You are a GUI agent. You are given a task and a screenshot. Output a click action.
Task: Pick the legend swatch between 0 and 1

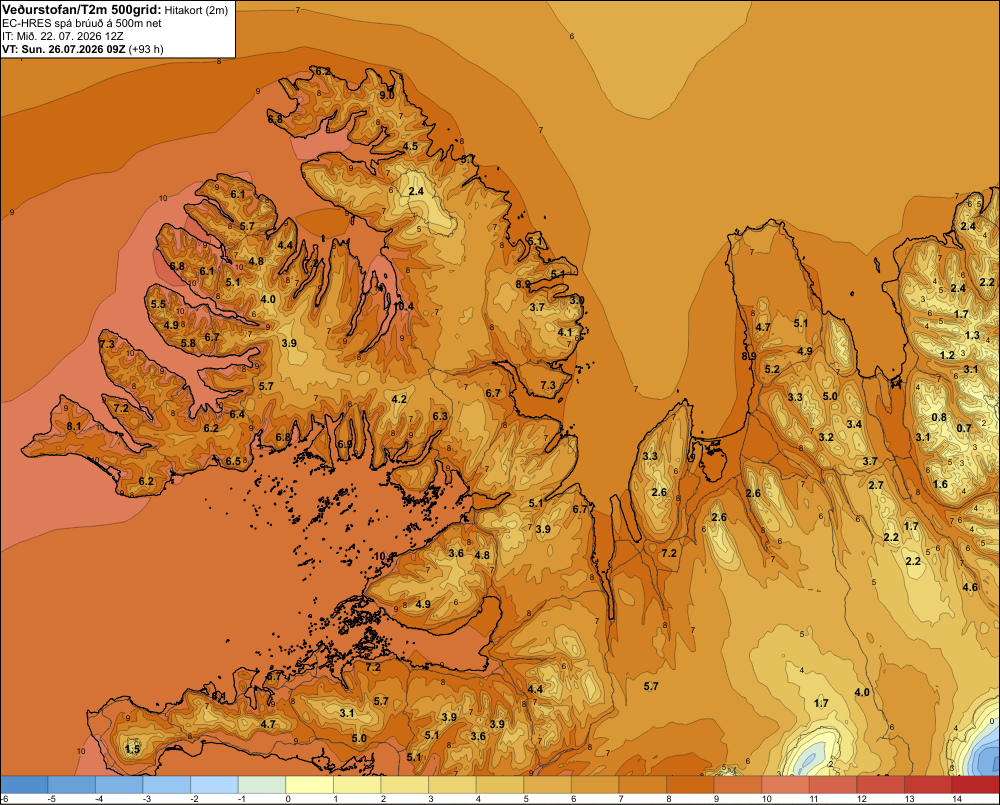(x=309, y=784)
